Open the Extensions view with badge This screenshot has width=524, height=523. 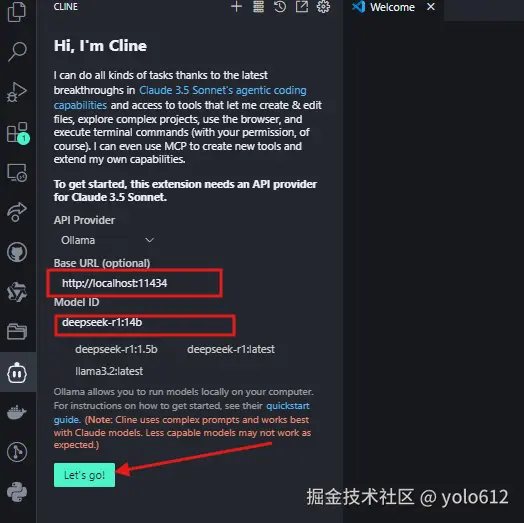pyautogui.click(x=17, y=133)
